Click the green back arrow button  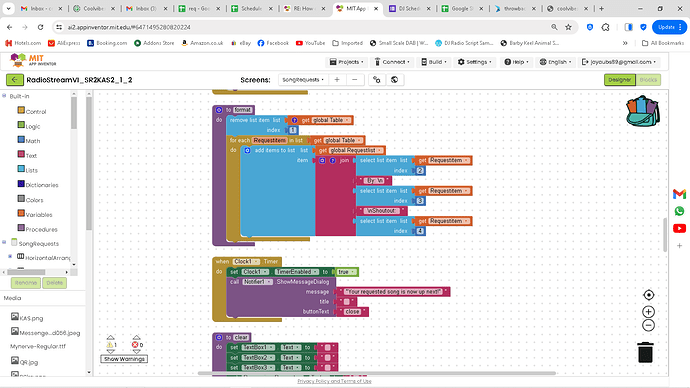point(15,80)
